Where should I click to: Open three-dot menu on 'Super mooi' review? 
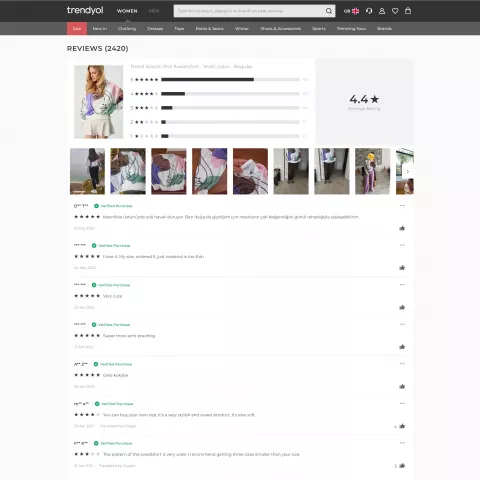coord(402,324)
